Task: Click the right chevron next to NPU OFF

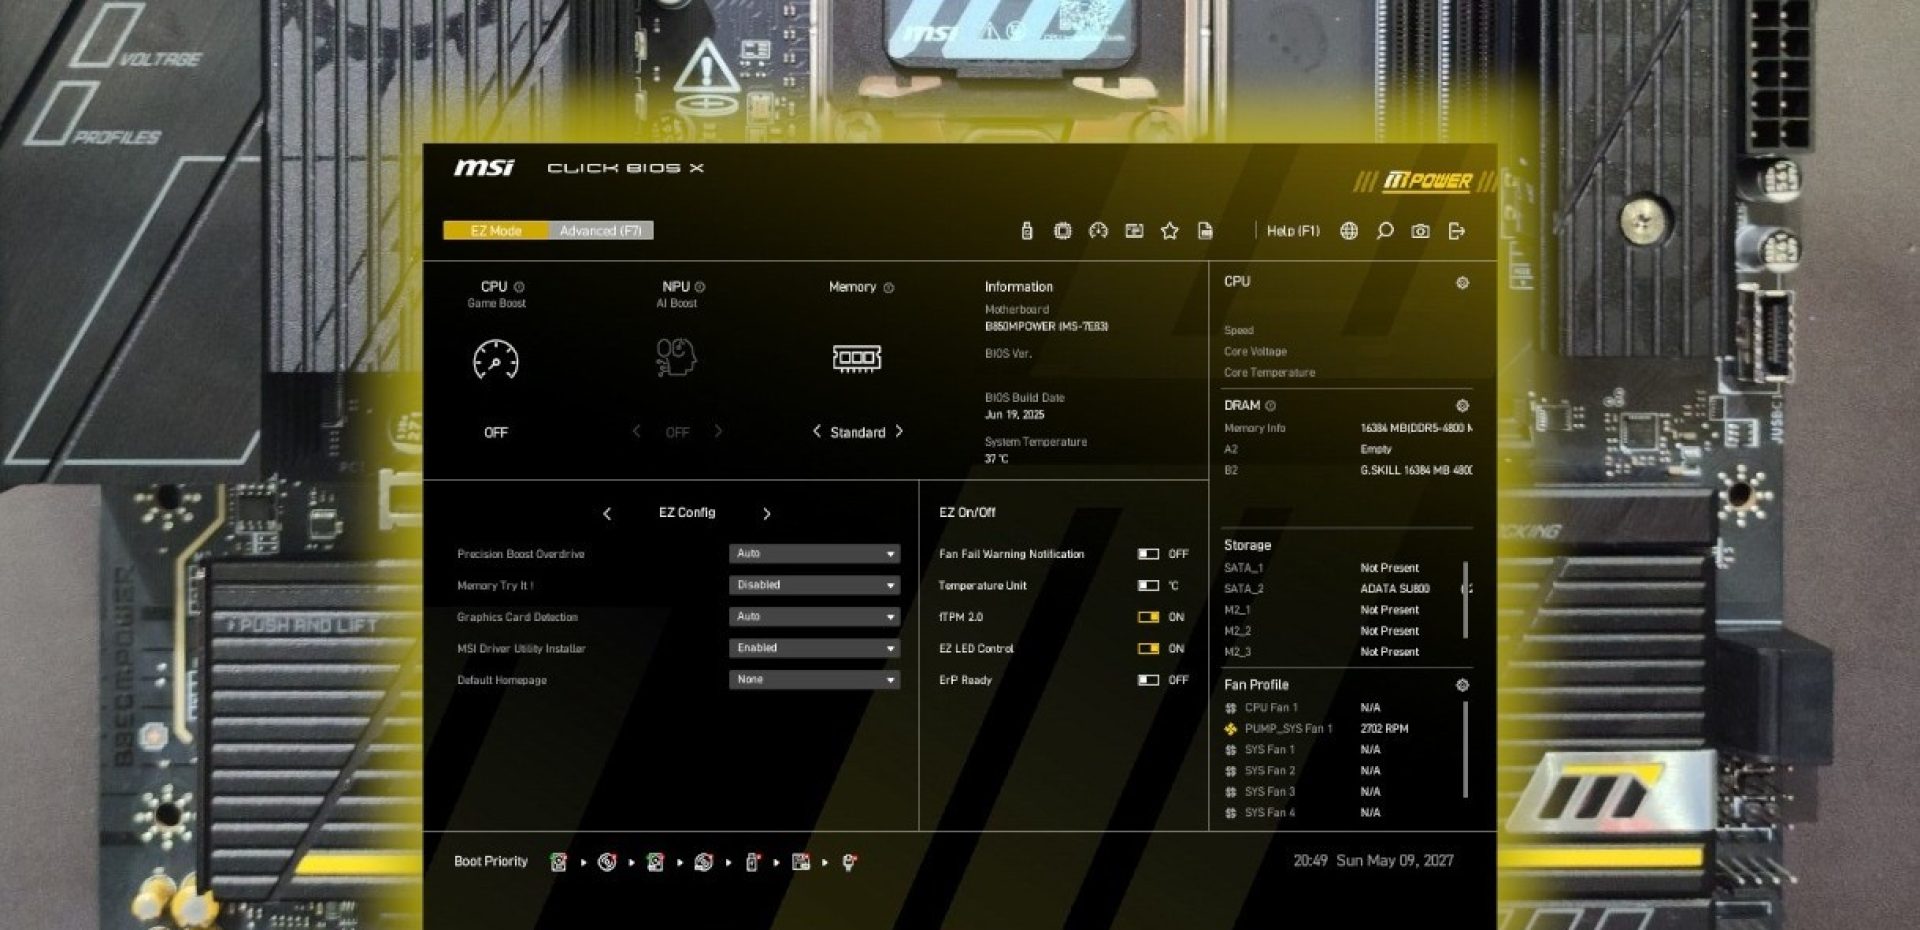Action: (718, 431)
